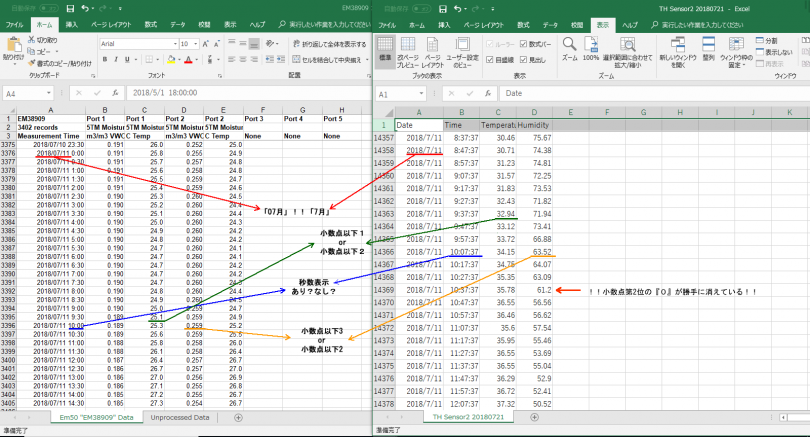This screenshot has height=437, width=810.
Task: Open Freeze Panes (ウィンドウ枠の固定) dropdown
Action: (x=736, y=52)
